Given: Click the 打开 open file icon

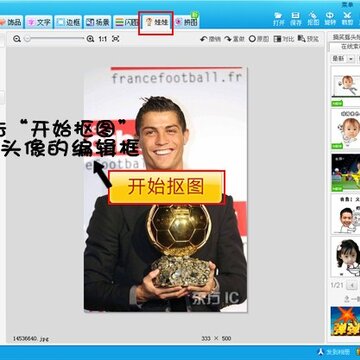Looking at the screenshot, I should (278, 19).
